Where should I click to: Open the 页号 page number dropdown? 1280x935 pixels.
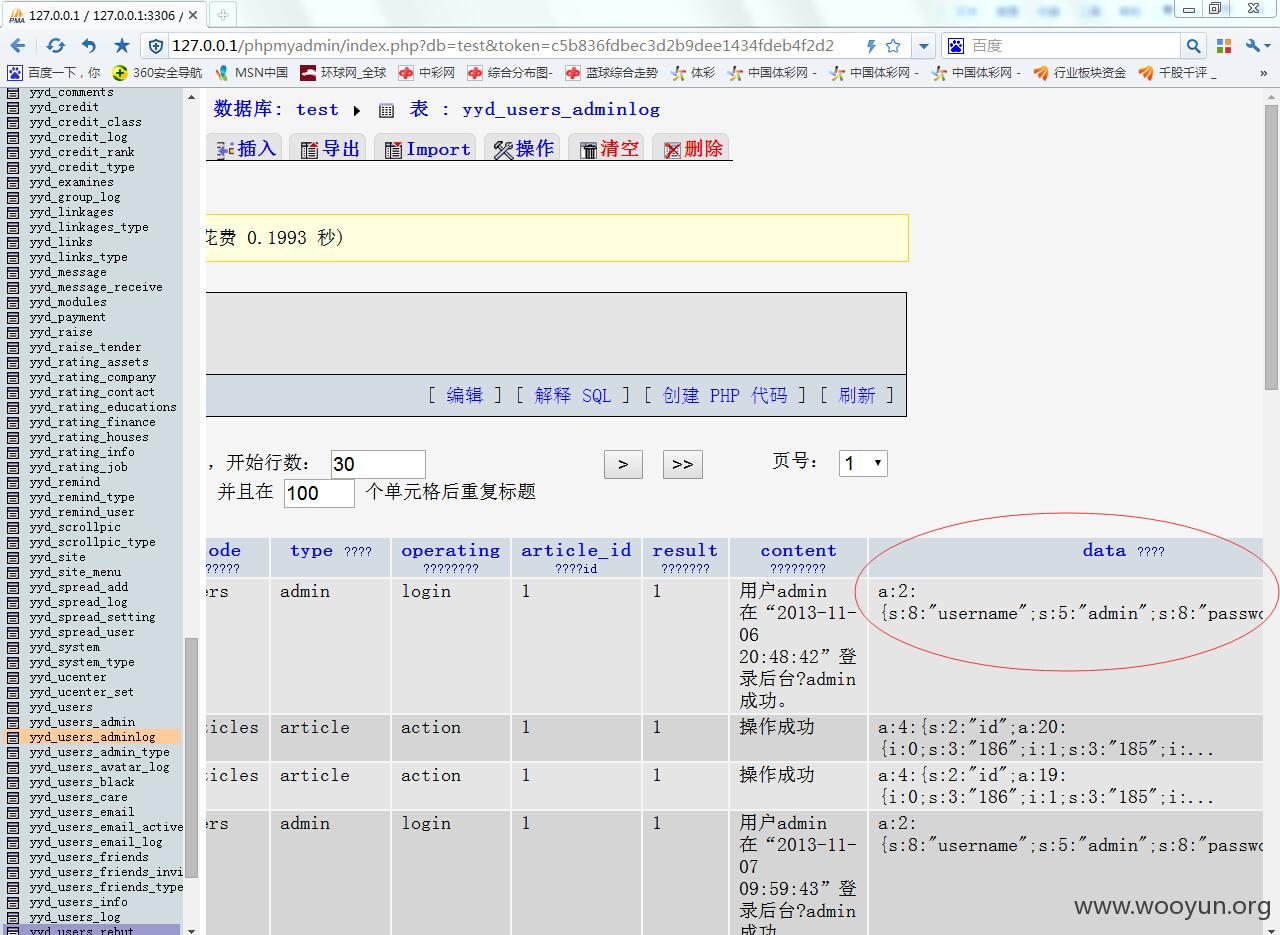[x=863, y=463]
